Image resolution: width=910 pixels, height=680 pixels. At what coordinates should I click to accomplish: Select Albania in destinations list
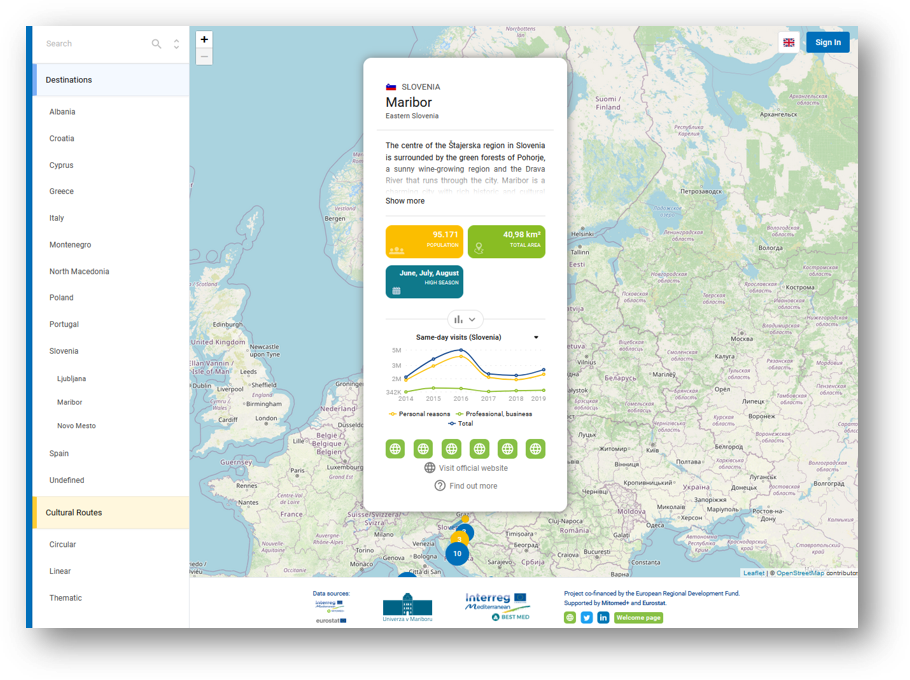pyautogui.click(x=62, y=112)
